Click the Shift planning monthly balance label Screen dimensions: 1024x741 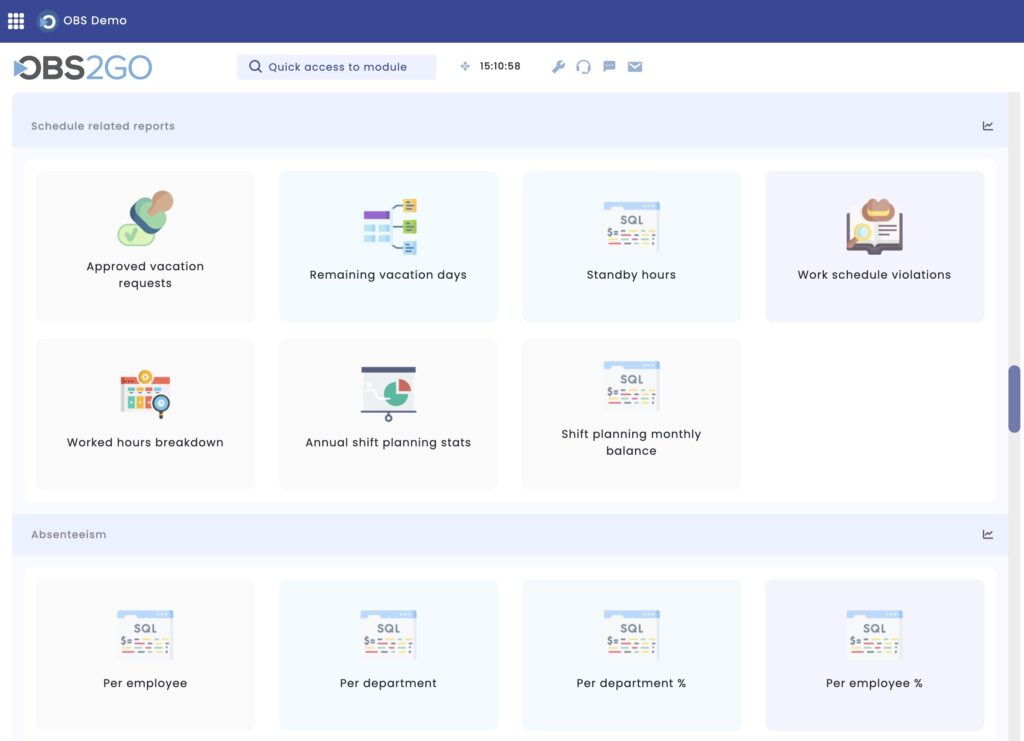click(x=632, y=442)
